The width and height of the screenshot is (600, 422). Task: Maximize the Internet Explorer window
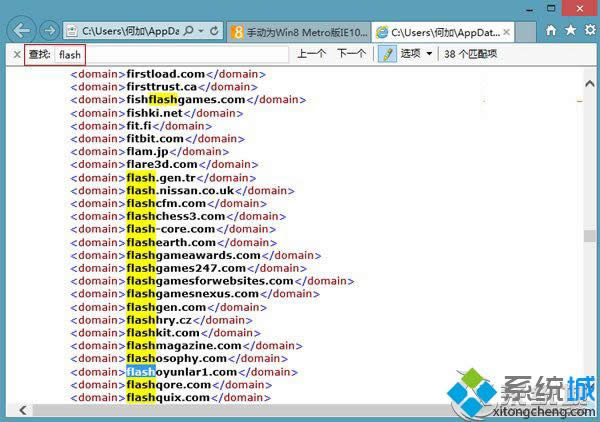551,8
